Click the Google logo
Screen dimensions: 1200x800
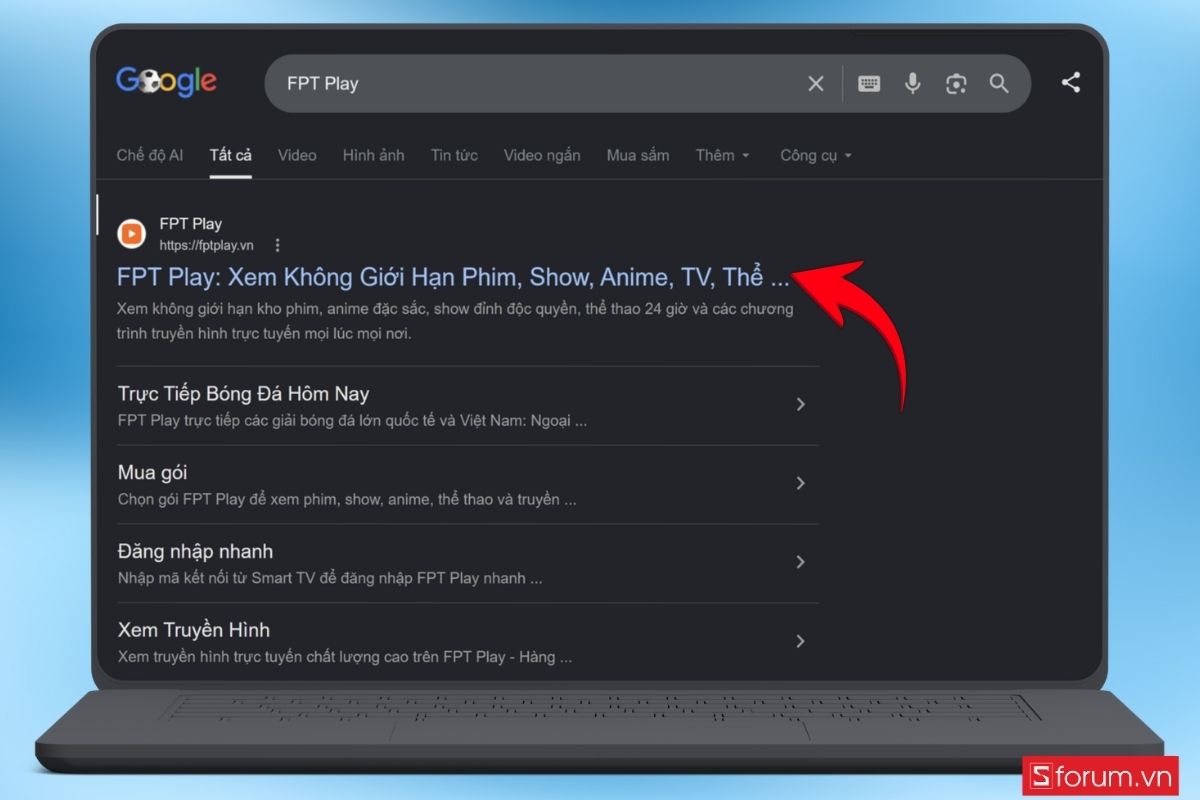tap(166, 81)
